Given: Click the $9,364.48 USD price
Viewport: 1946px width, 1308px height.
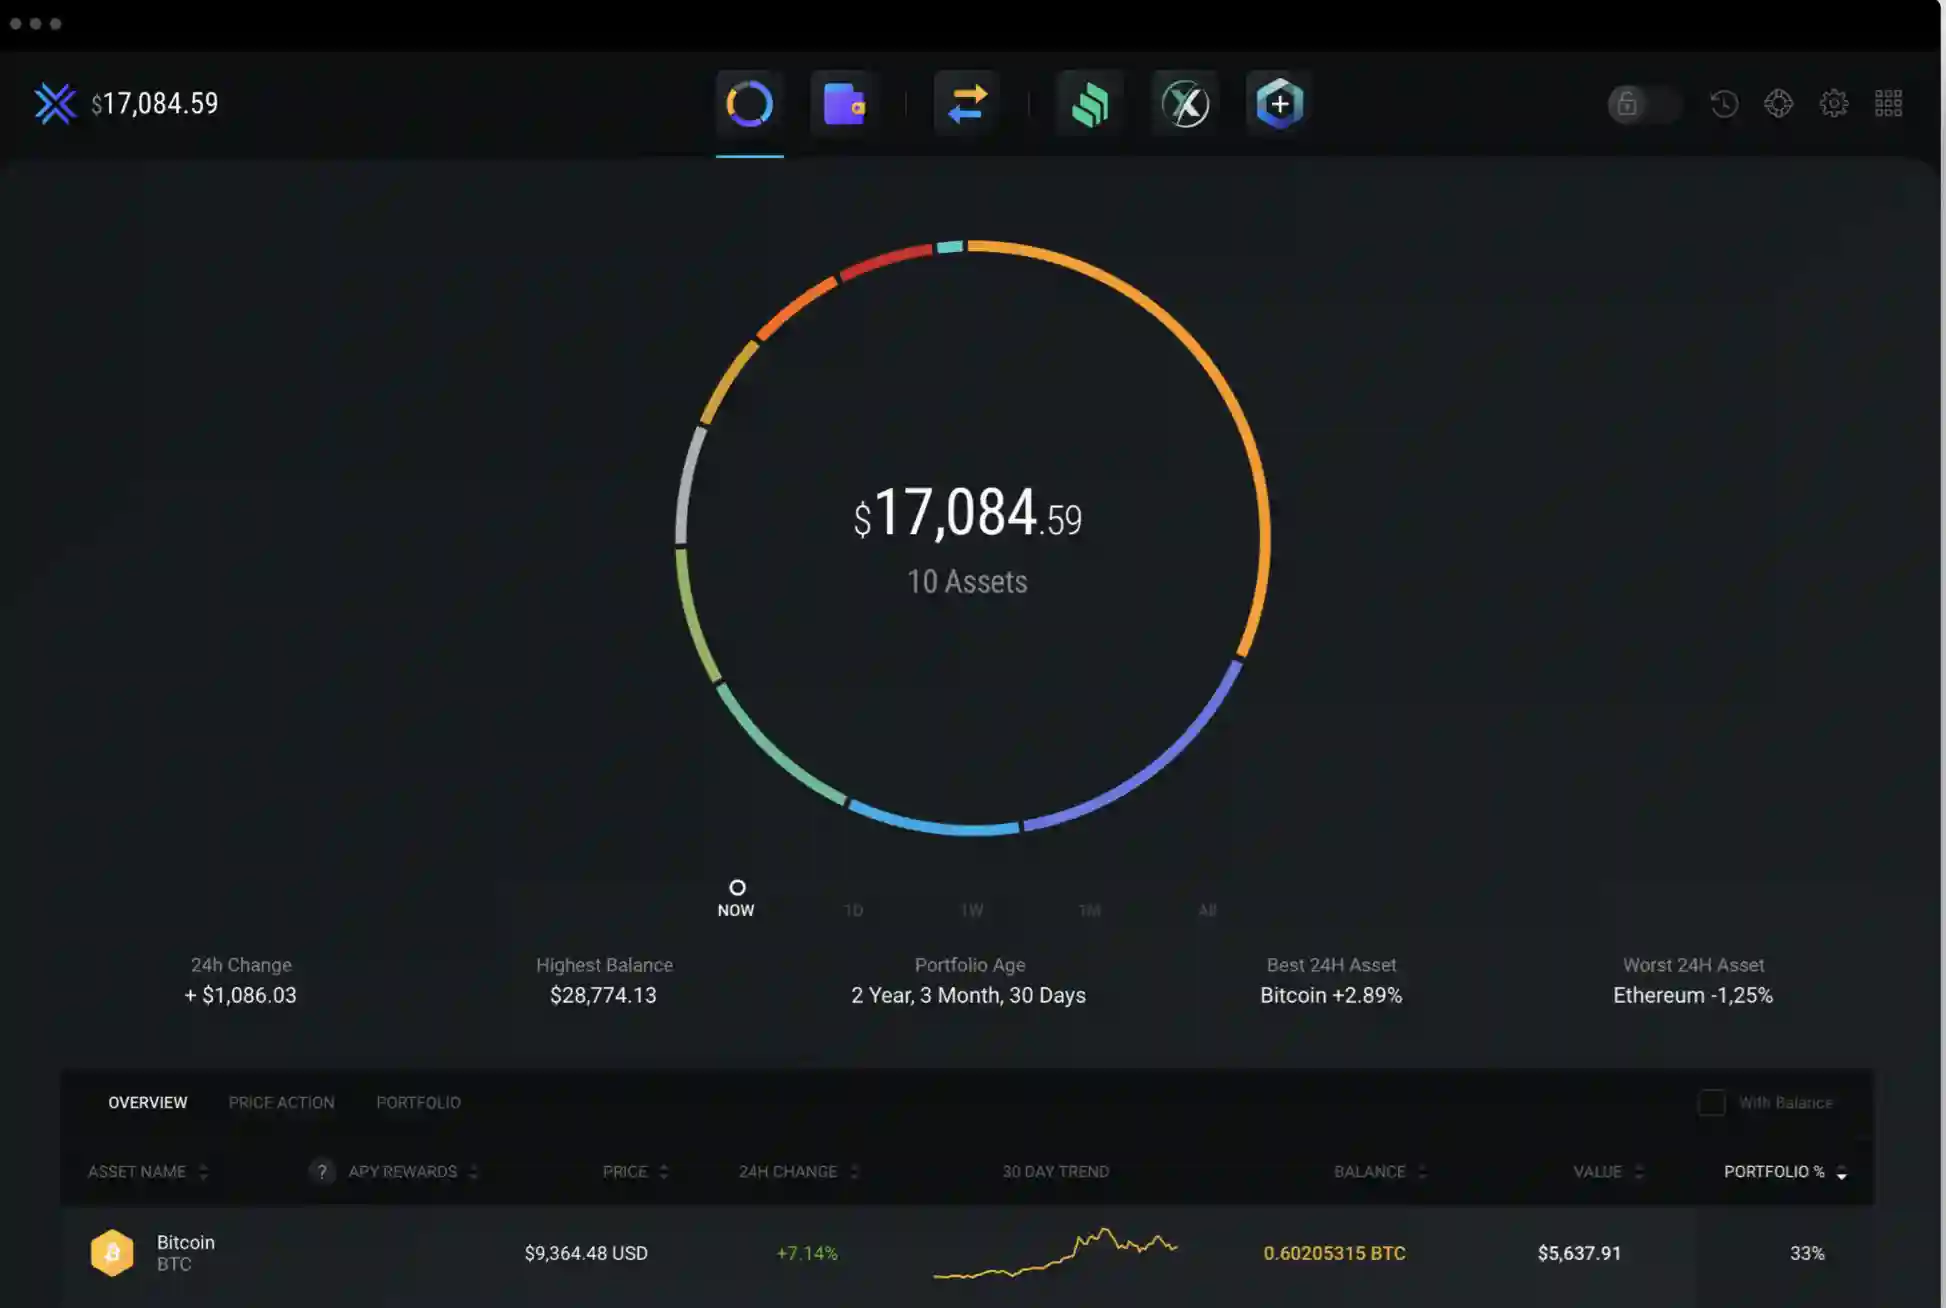Looking at the screenshot, I should point(586,1253).
